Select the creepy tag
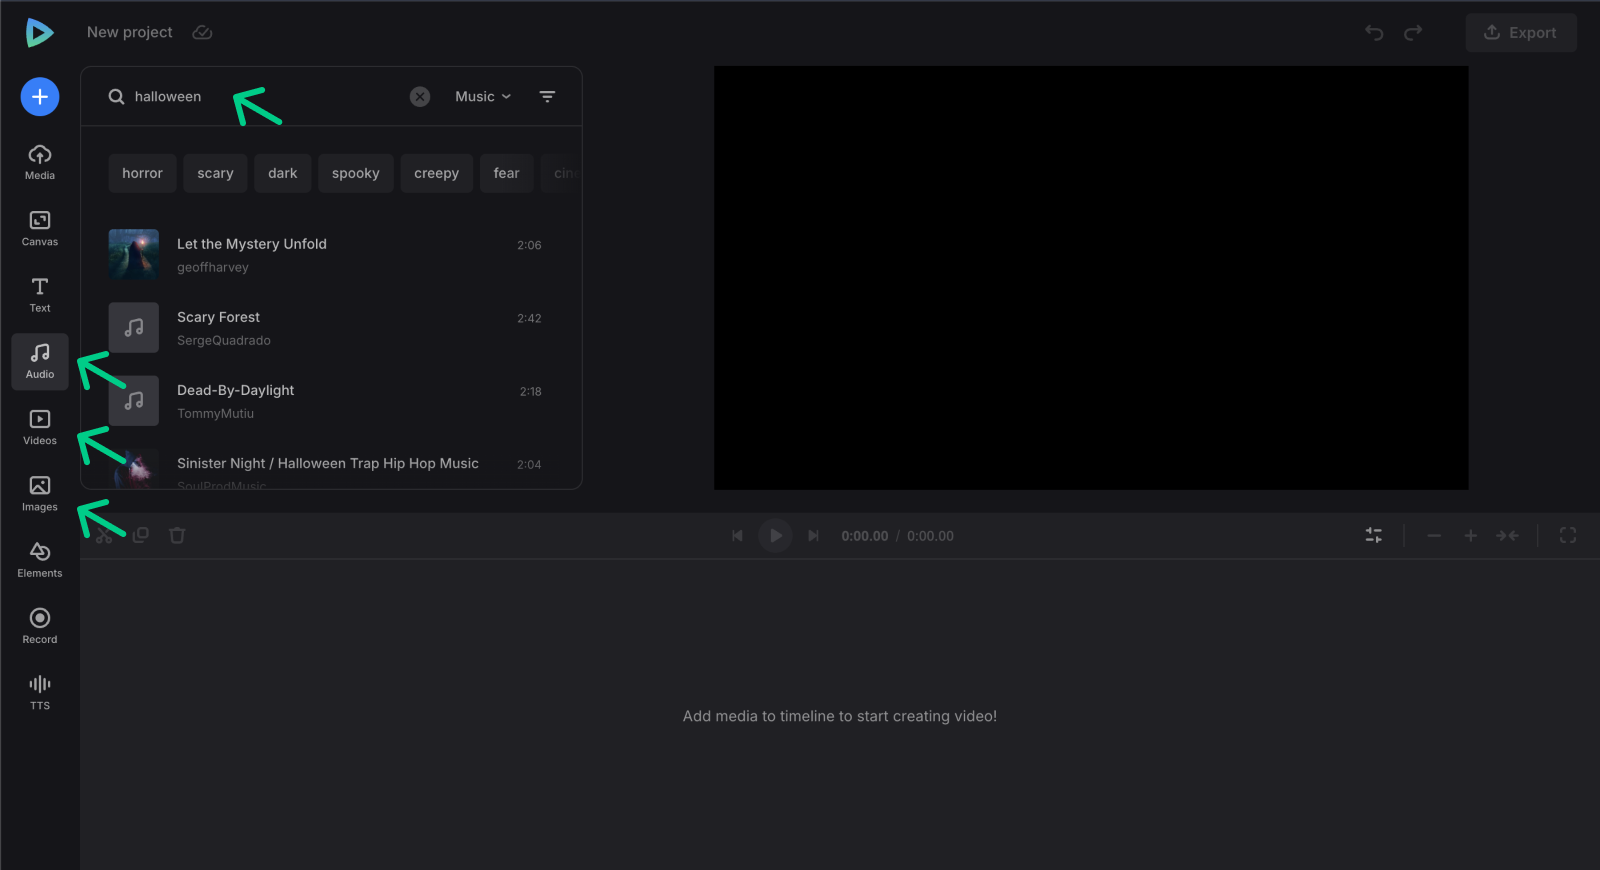 pos(437,173)
